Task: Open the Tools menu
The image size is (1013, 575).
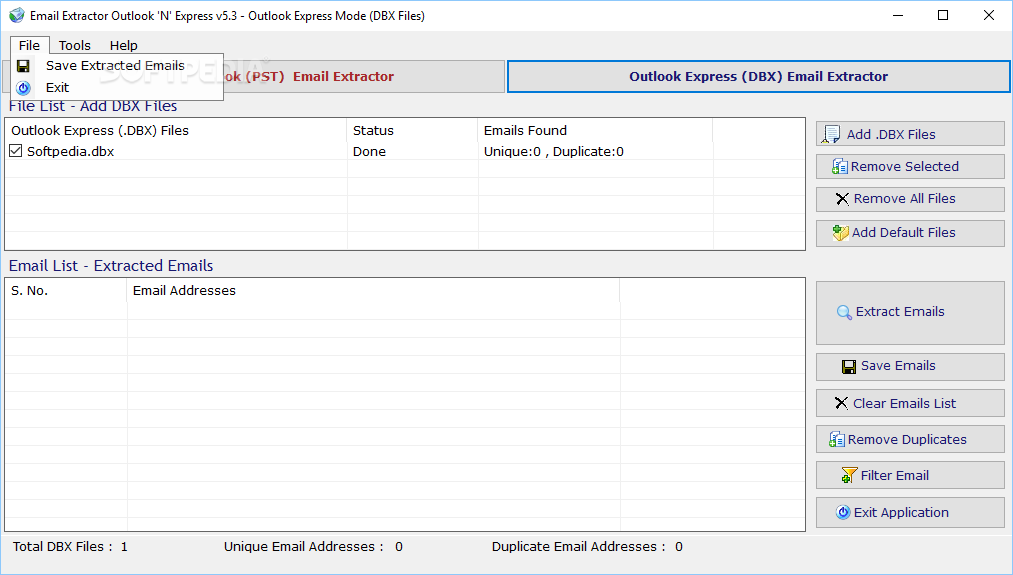Action: pos(74,45)
